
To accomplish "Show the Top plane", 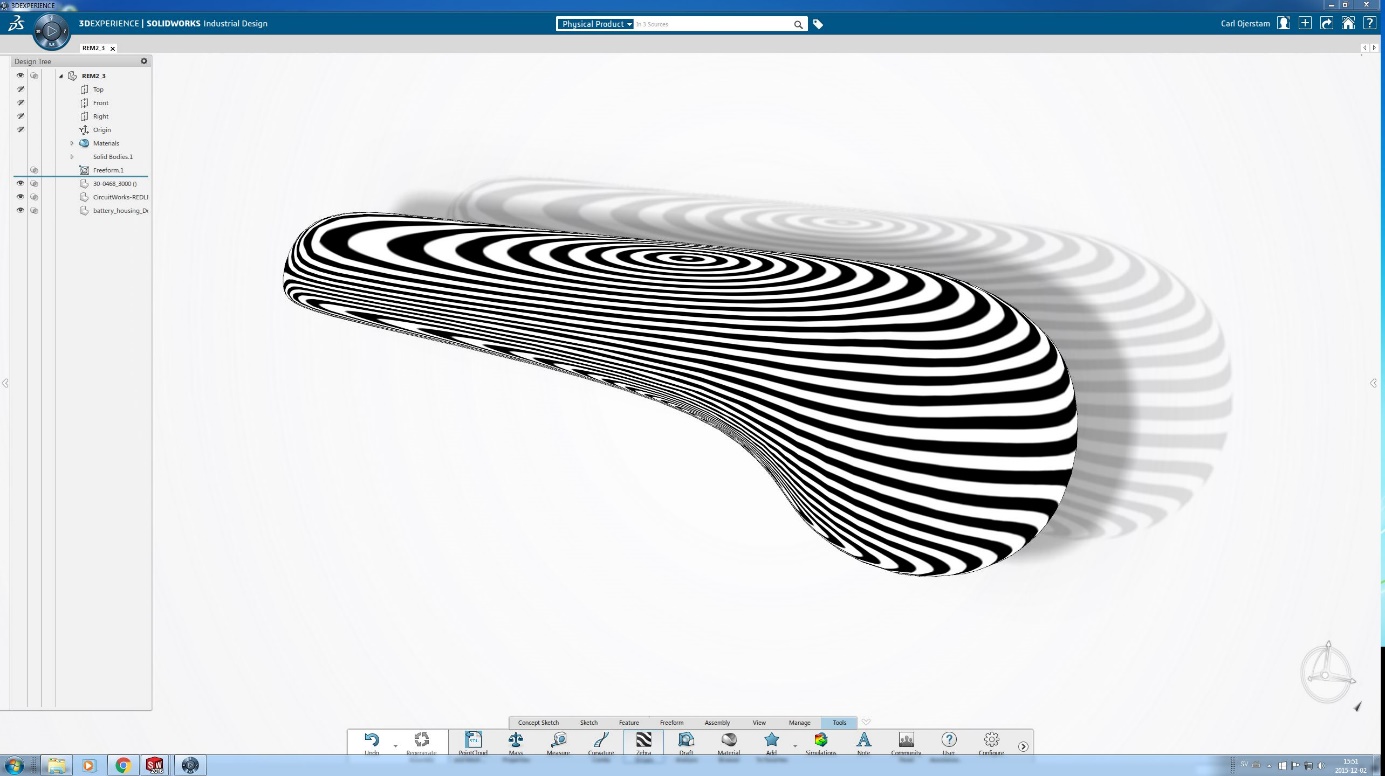I will 20,89.
